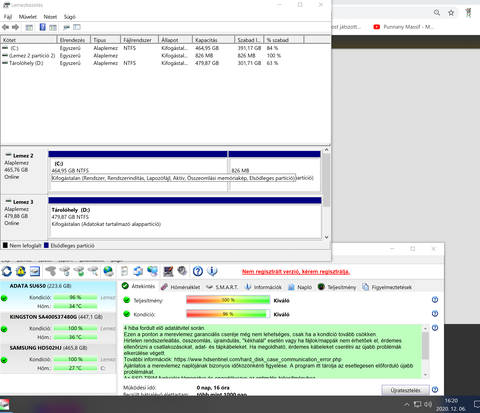Click the Újratesztelés button
The image size is (480, 413).
point(405,390)
